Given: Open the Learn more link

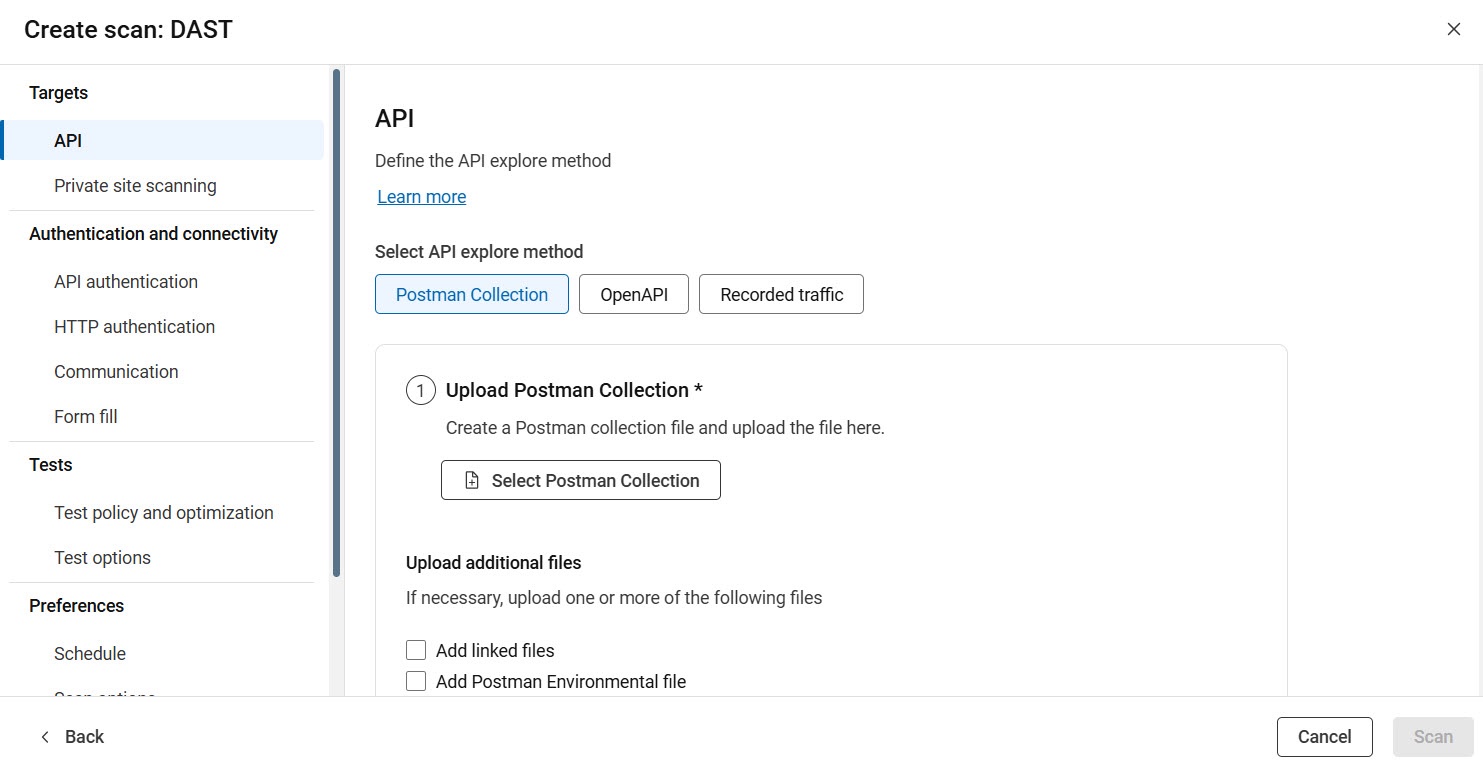Looking at the screenshot, I should click(x=421, y=196).
